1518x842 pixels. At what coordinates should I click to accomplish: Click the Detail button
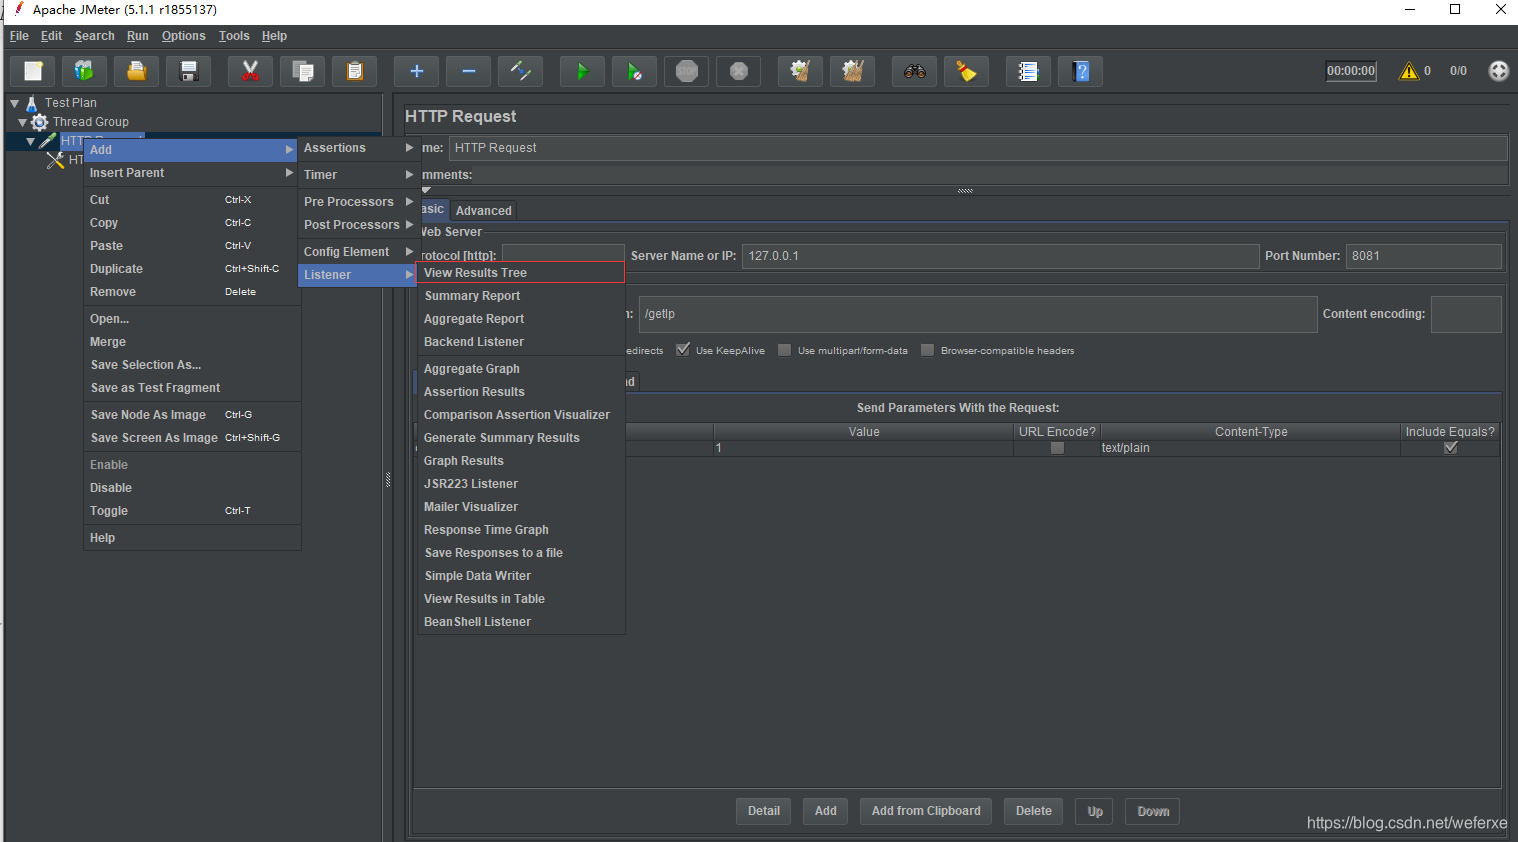pyautogui.click(x=764, y=811)
